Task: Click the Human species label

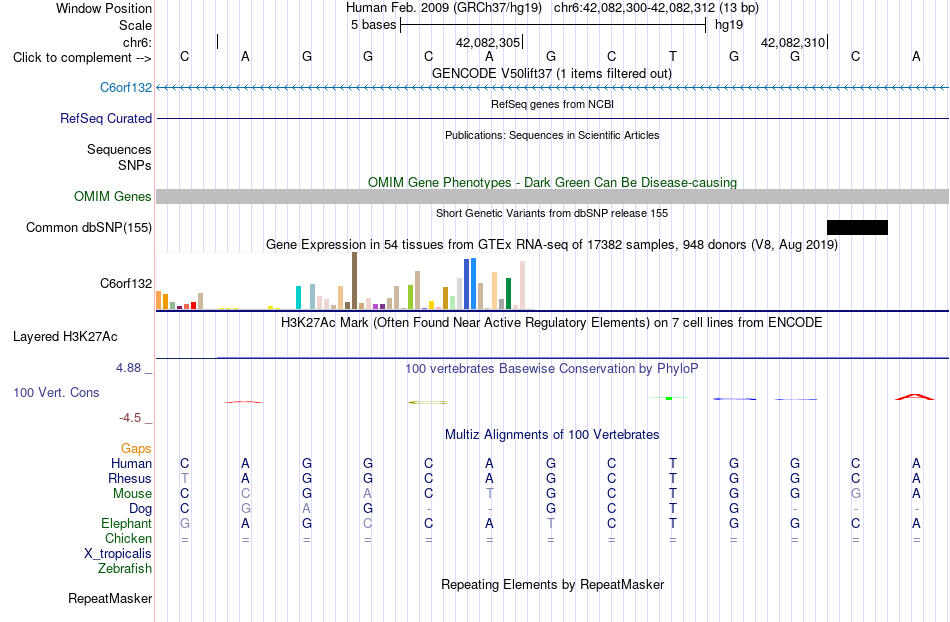Action: pos(131,463)
